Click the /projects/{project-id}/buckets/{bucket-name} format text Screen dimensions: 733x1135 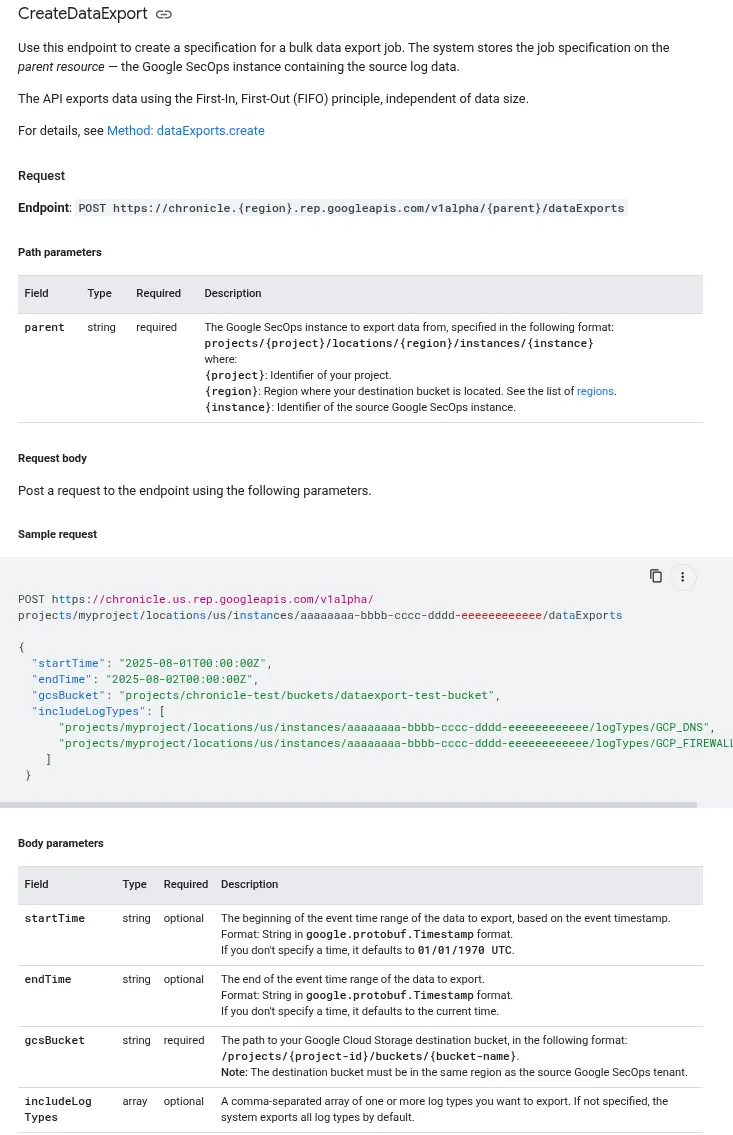coord(369,1056)
